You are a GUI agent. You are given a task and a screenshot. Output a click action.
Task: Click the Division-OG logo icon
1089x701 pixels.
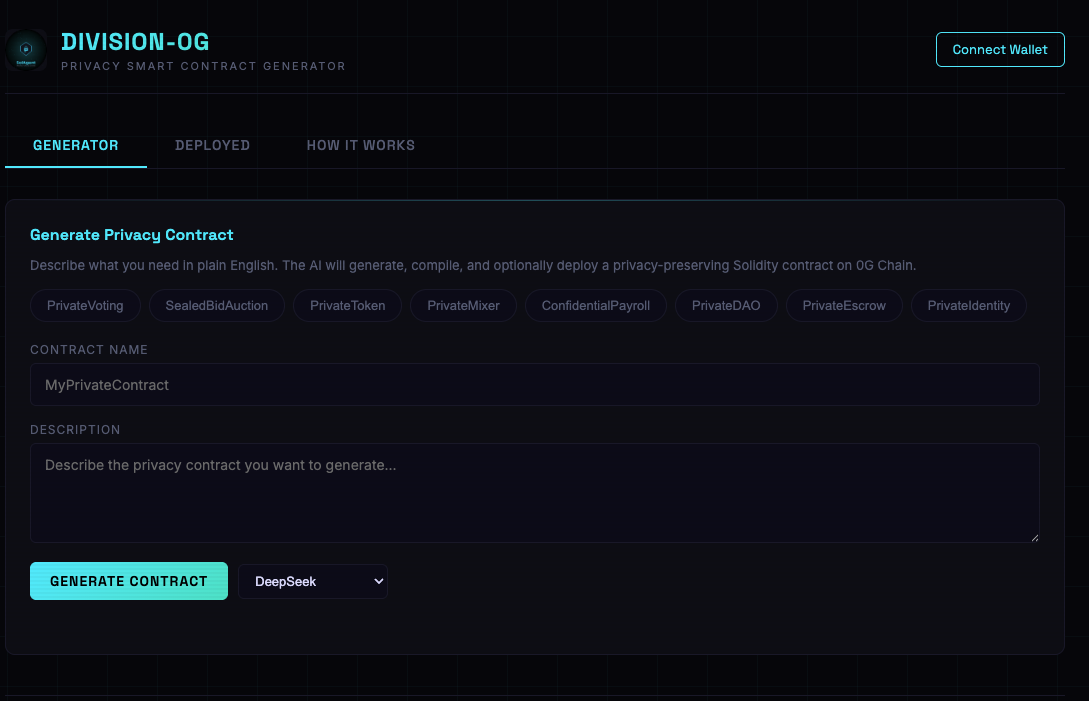pyautogui.click(x=26, y=49)
